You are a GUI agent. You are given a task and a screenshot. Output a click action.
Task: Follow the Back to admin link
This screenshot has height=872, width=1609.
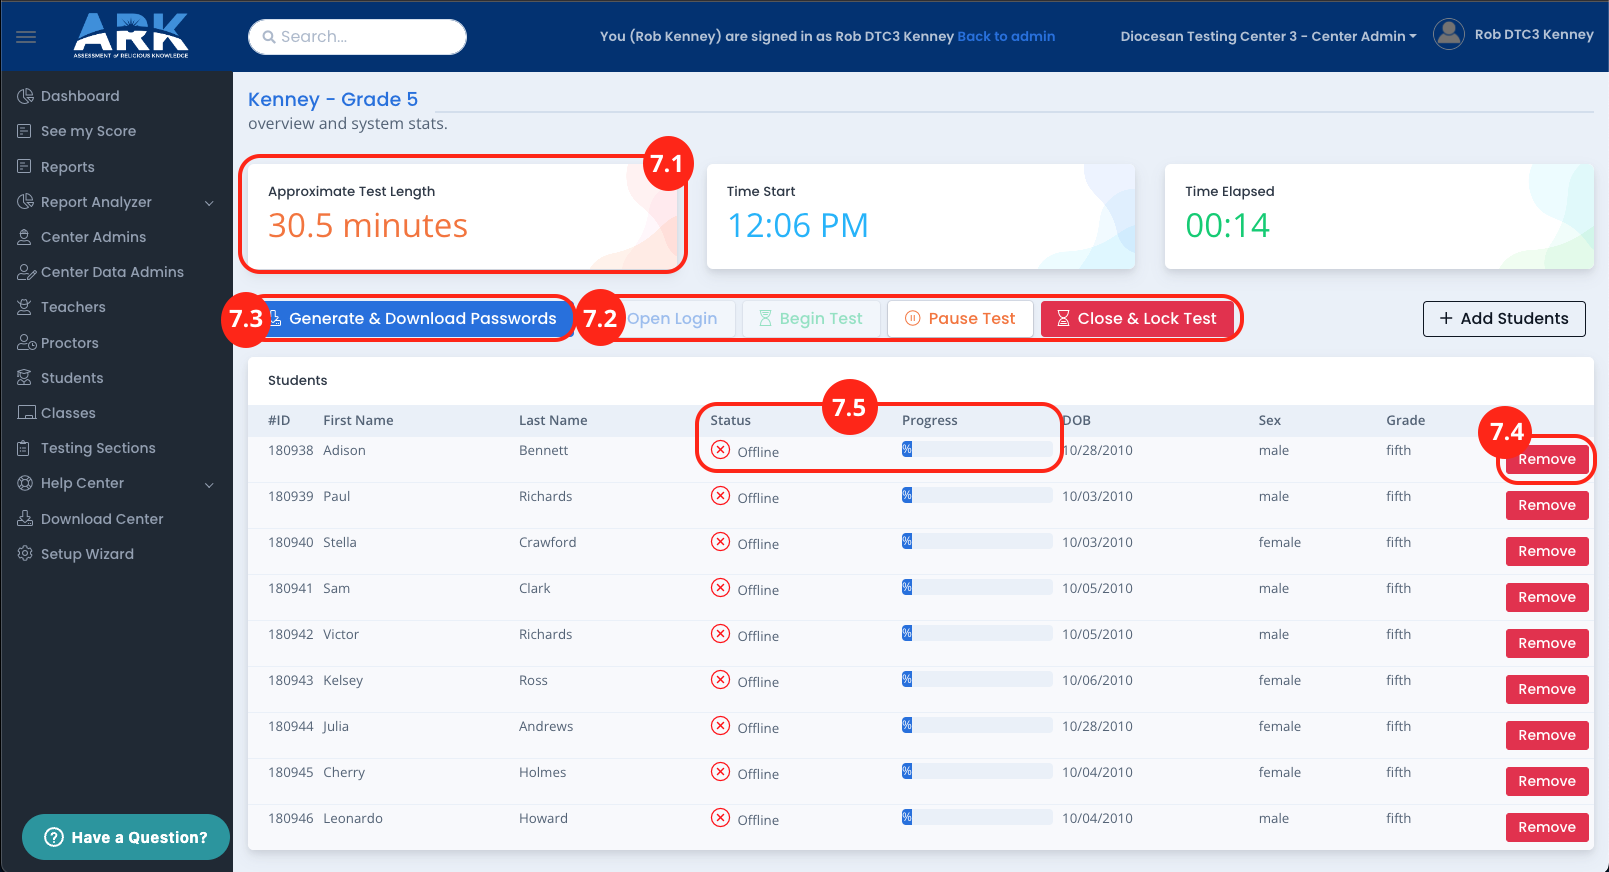tap(1006, 36)
